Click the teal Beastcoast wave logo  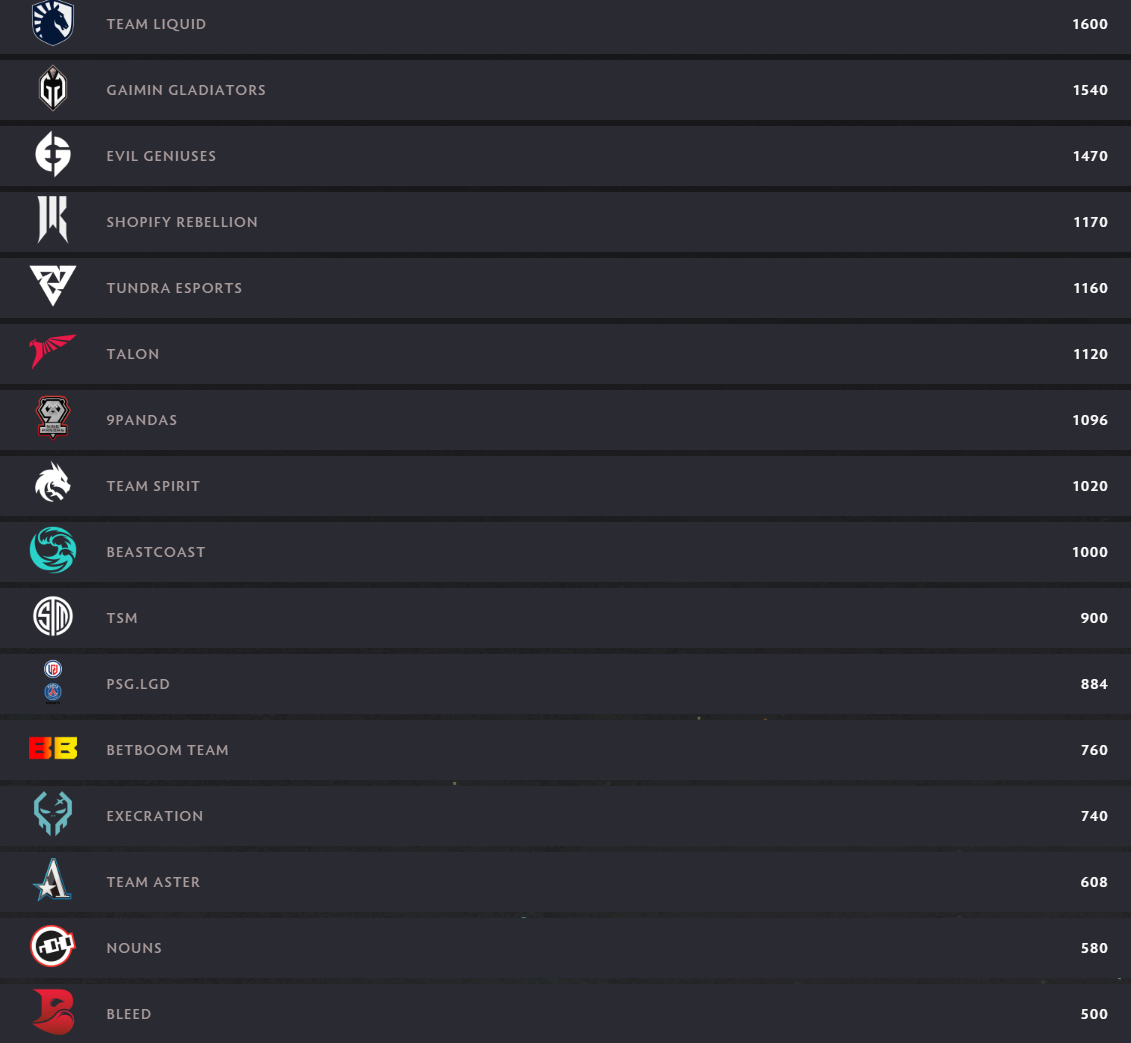pos(53,550)
